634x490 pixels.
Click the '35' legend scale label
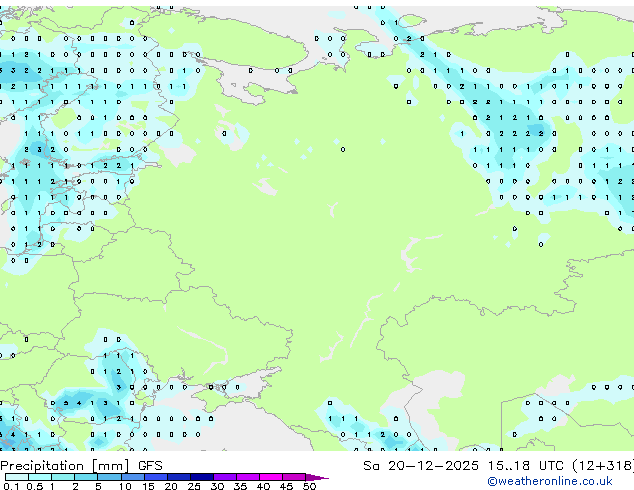pos(241,486)
